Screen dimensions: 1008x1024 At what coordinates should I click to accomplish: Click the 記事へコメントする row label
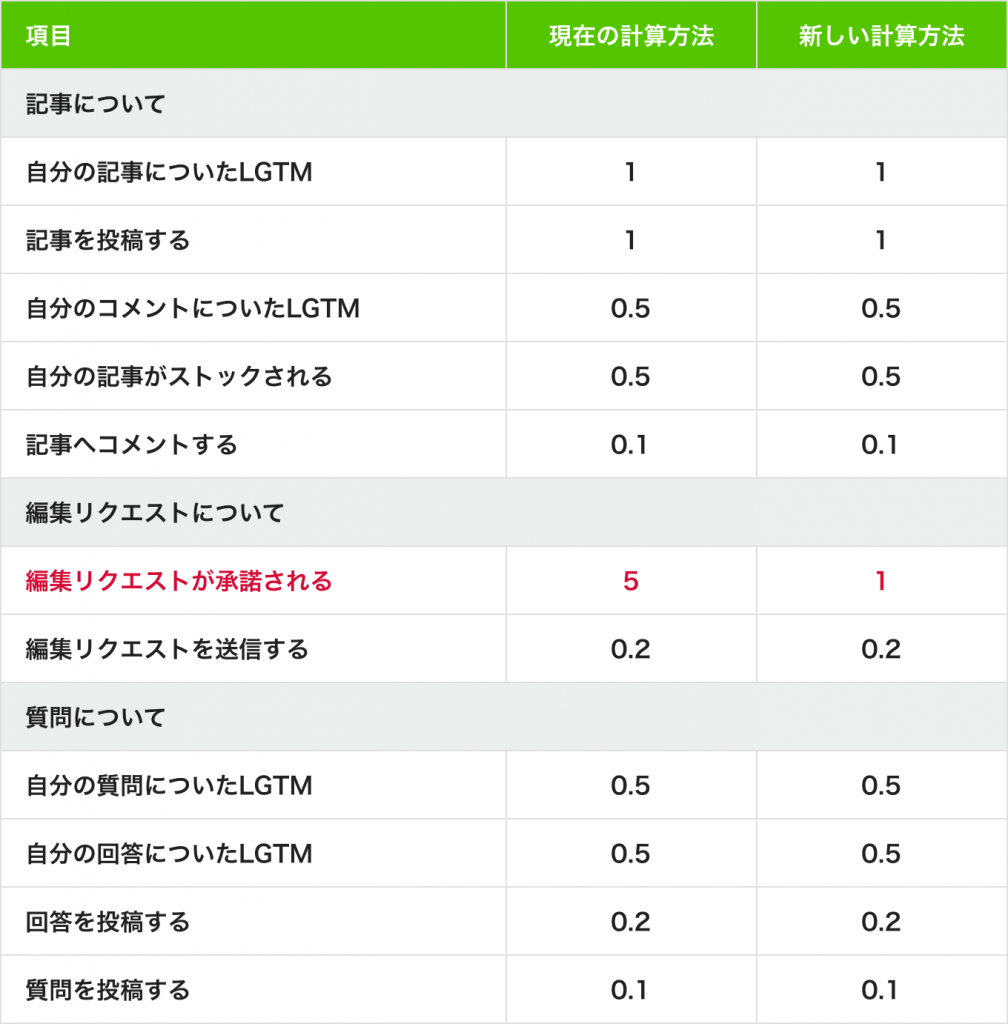click(132, 444)
